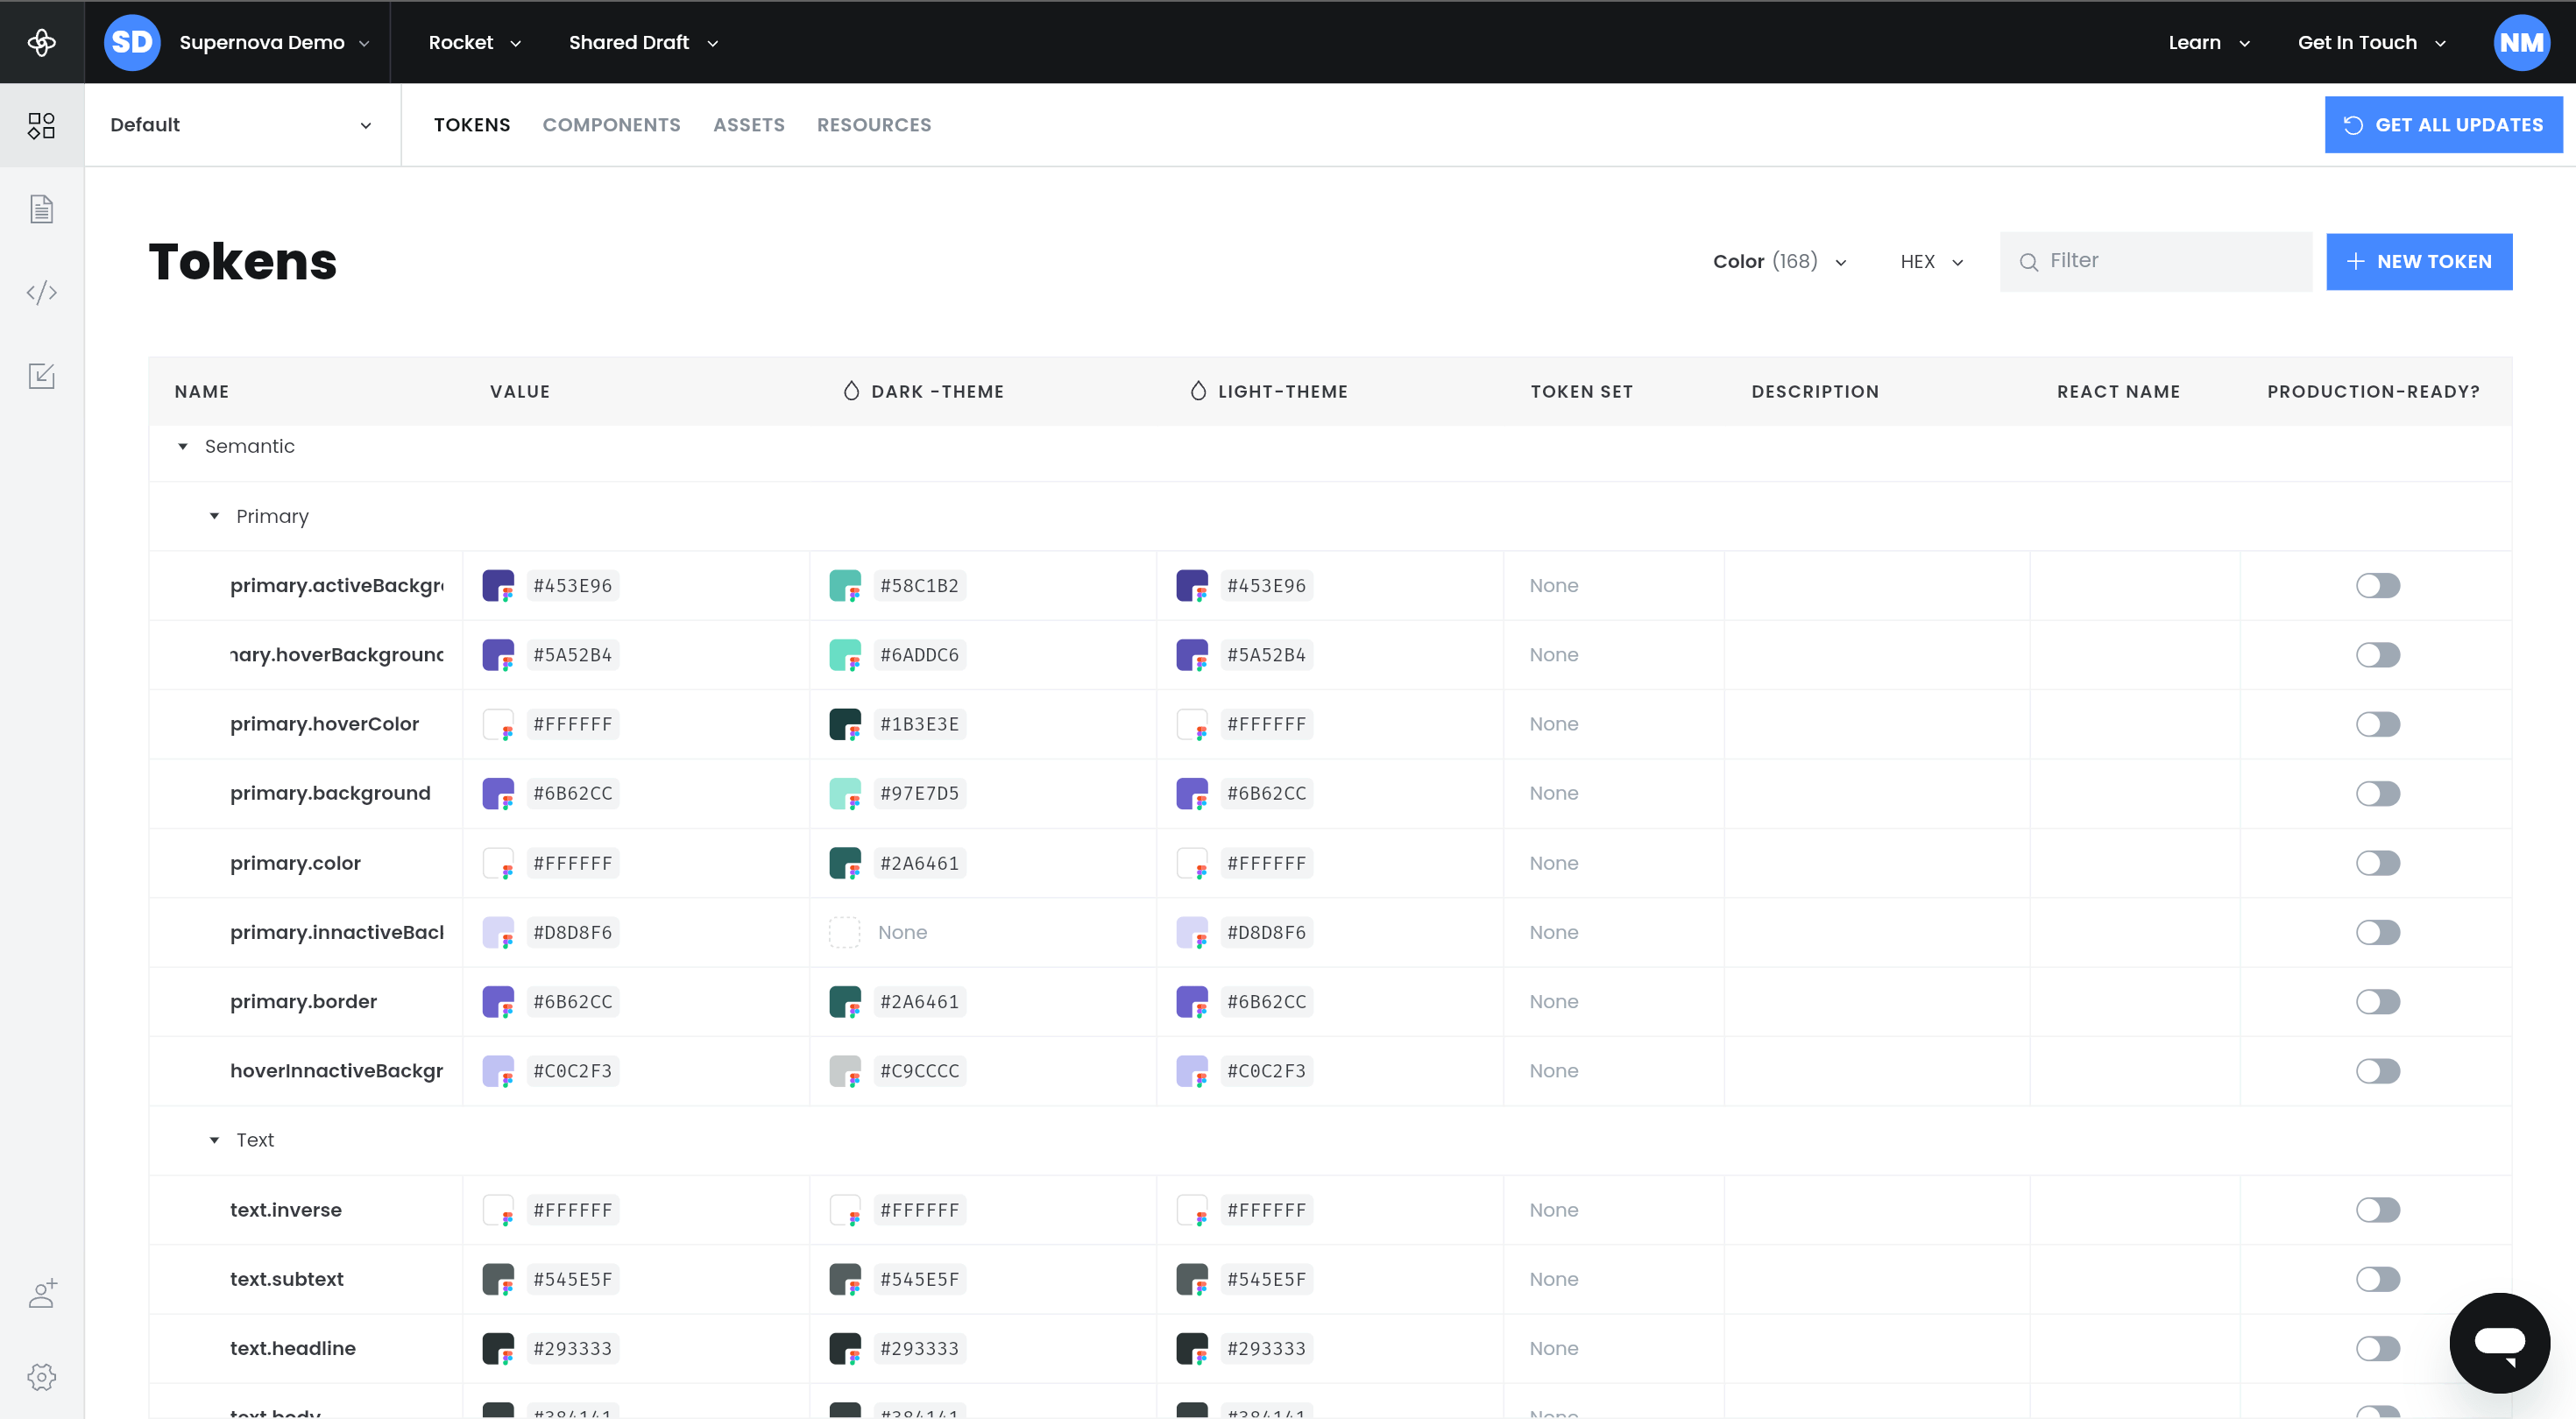Toggle production-ready for primary.border

(2377, 1001)
